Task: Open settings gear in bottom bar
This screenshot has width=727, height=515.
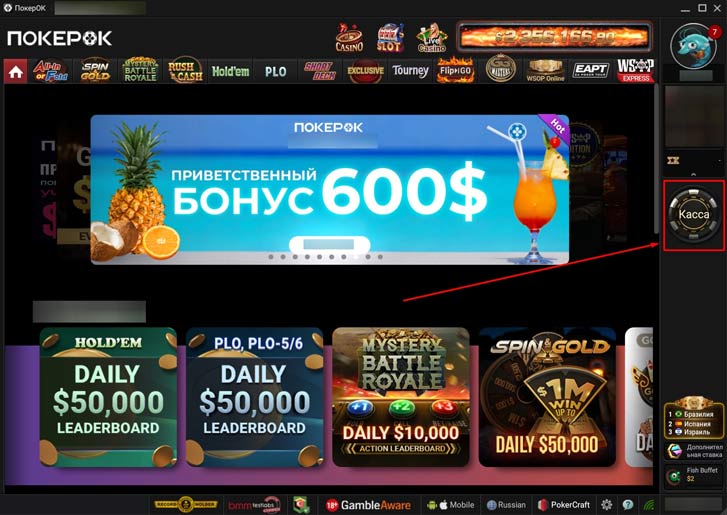Action: click(606, 505)
